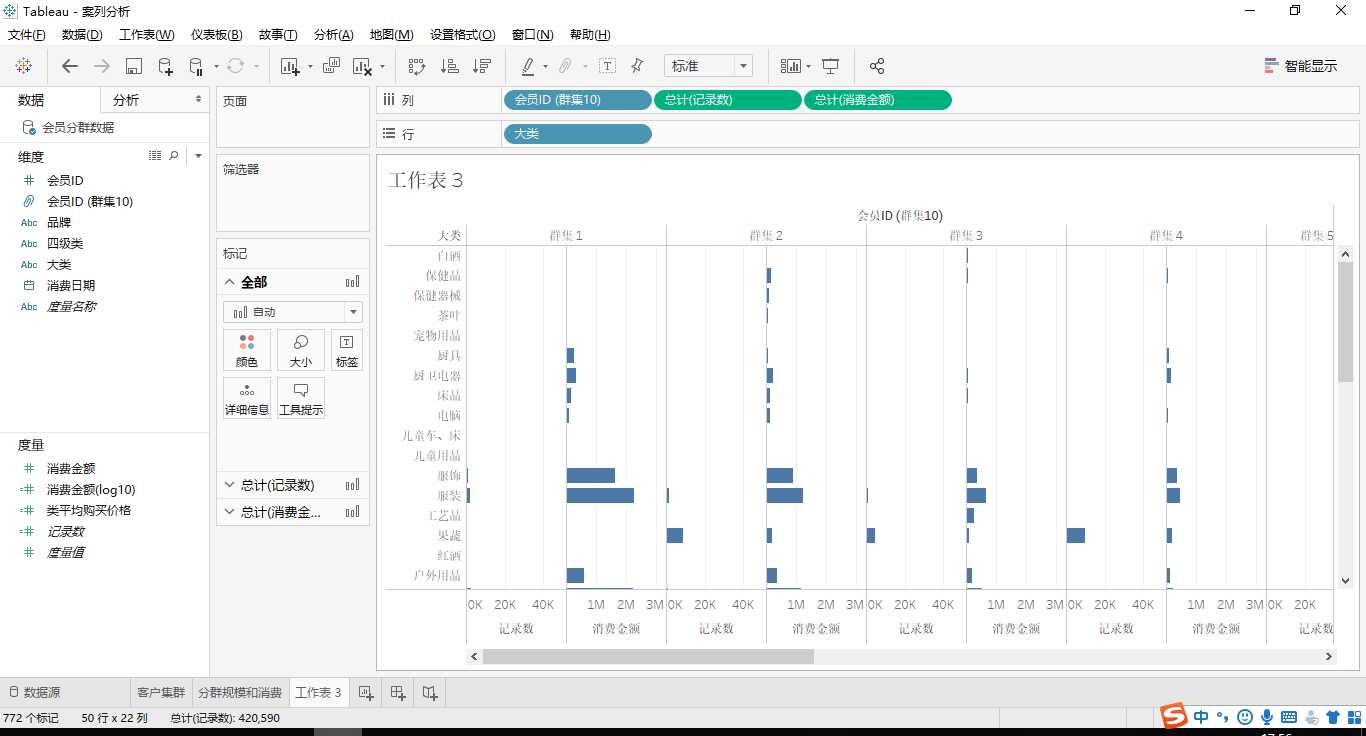Click the duplicate sheet icon
This screenshot has width=1366, height=736.
331,66
